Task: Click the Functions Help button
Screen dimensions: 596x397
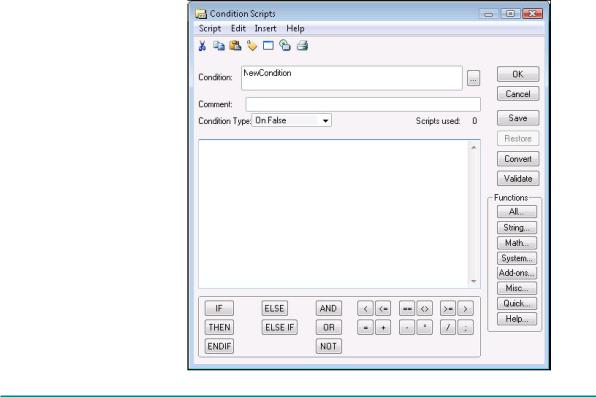Action: point(517,319)
